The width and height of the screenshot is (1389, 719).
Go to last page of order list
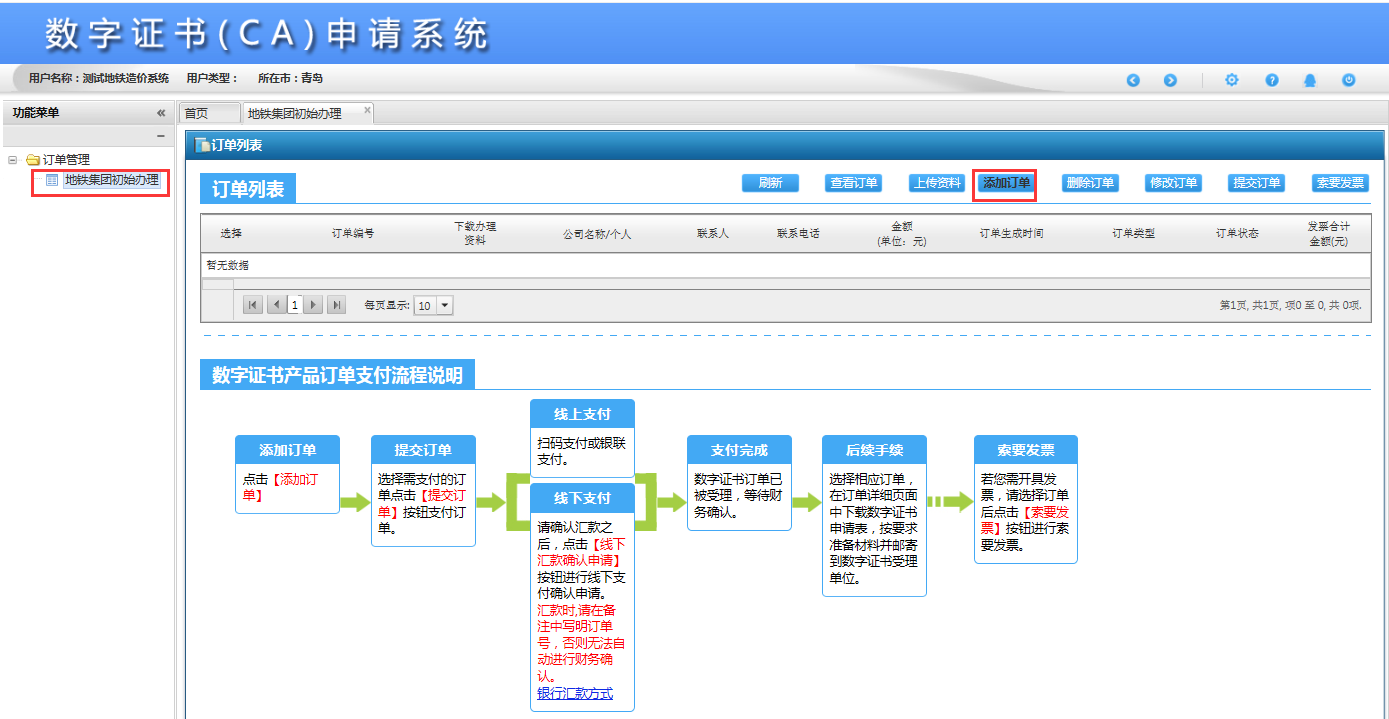tap(337, 306)
